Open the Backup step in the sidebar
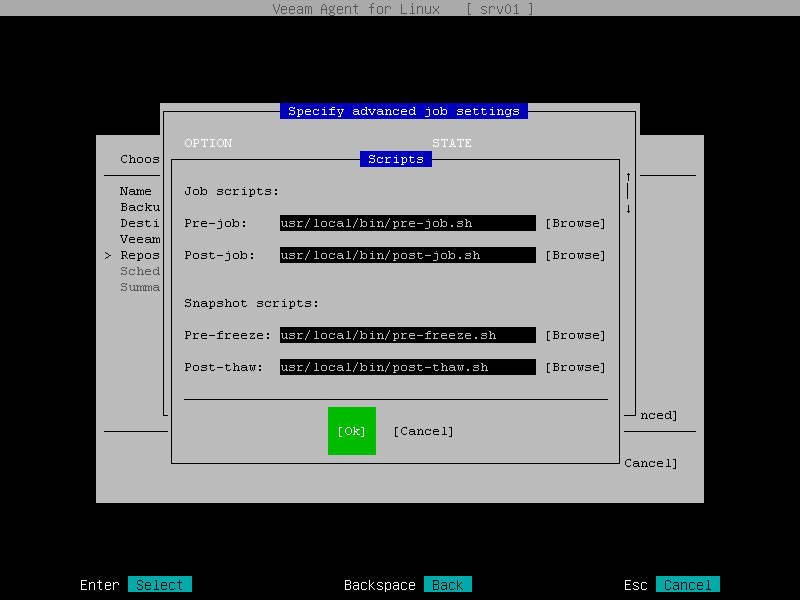The height and width of the screenshot is (600, 800). click(135, 206)
